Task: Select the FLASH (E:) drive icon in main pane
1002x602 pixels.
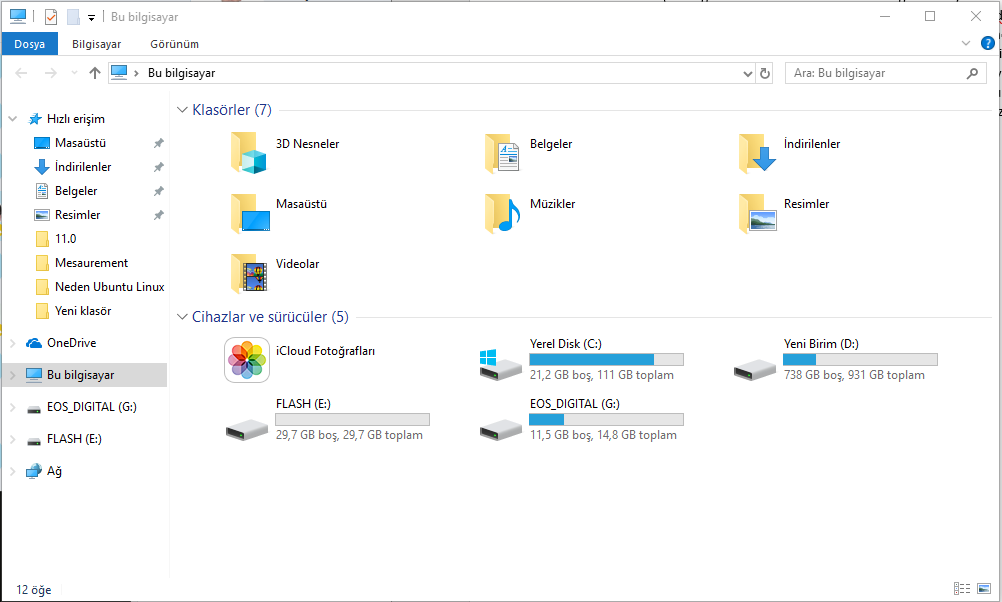Action: coord(247,429)
